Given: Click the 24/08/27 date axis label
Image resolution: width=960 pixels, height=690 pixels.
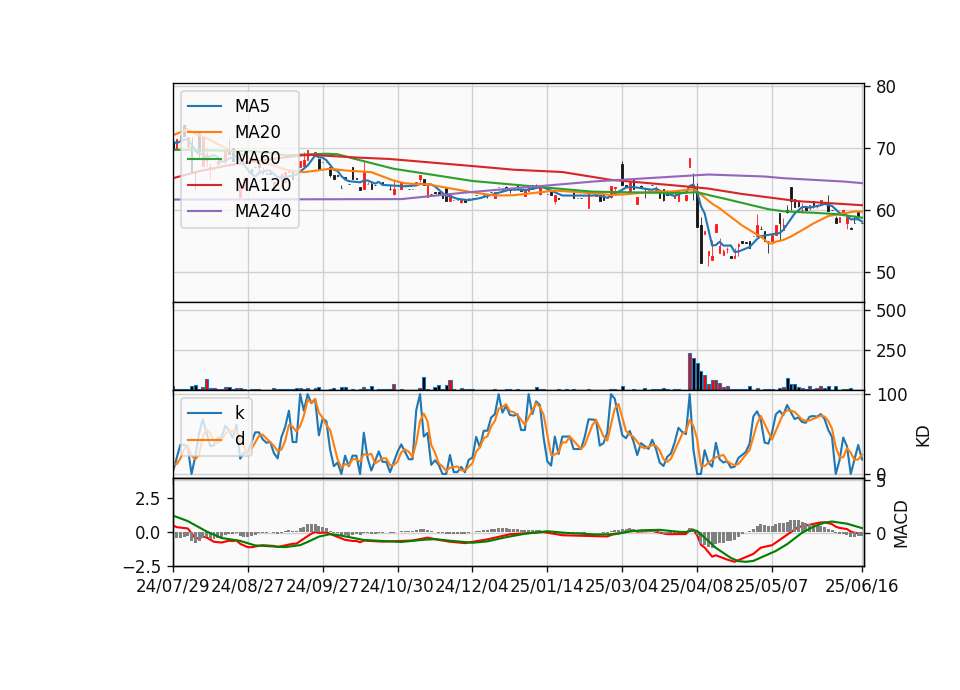Looking at the screenshot, I should pos(248,586).
